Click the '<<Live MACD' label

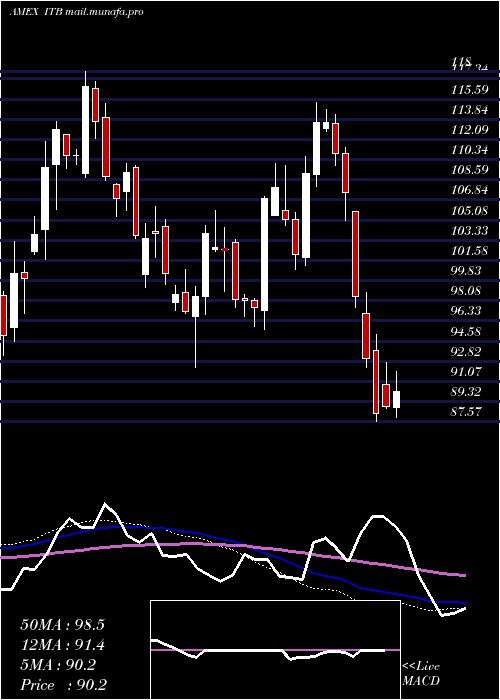pyautogui.click(x=421, y=673)
